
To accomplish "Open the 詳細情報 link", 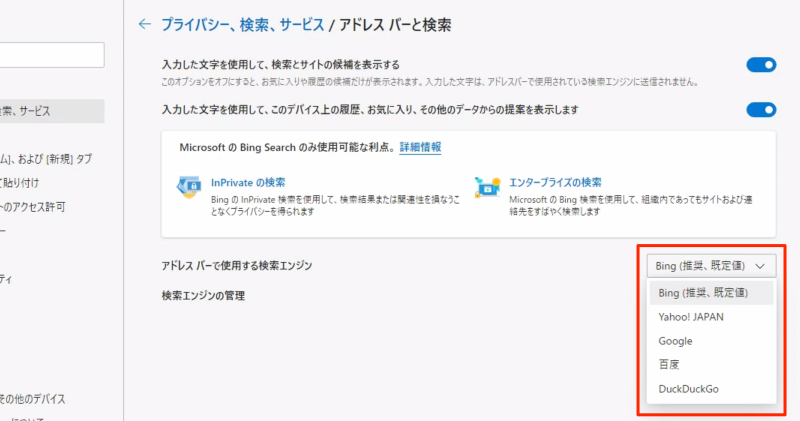I will (420, 147).
